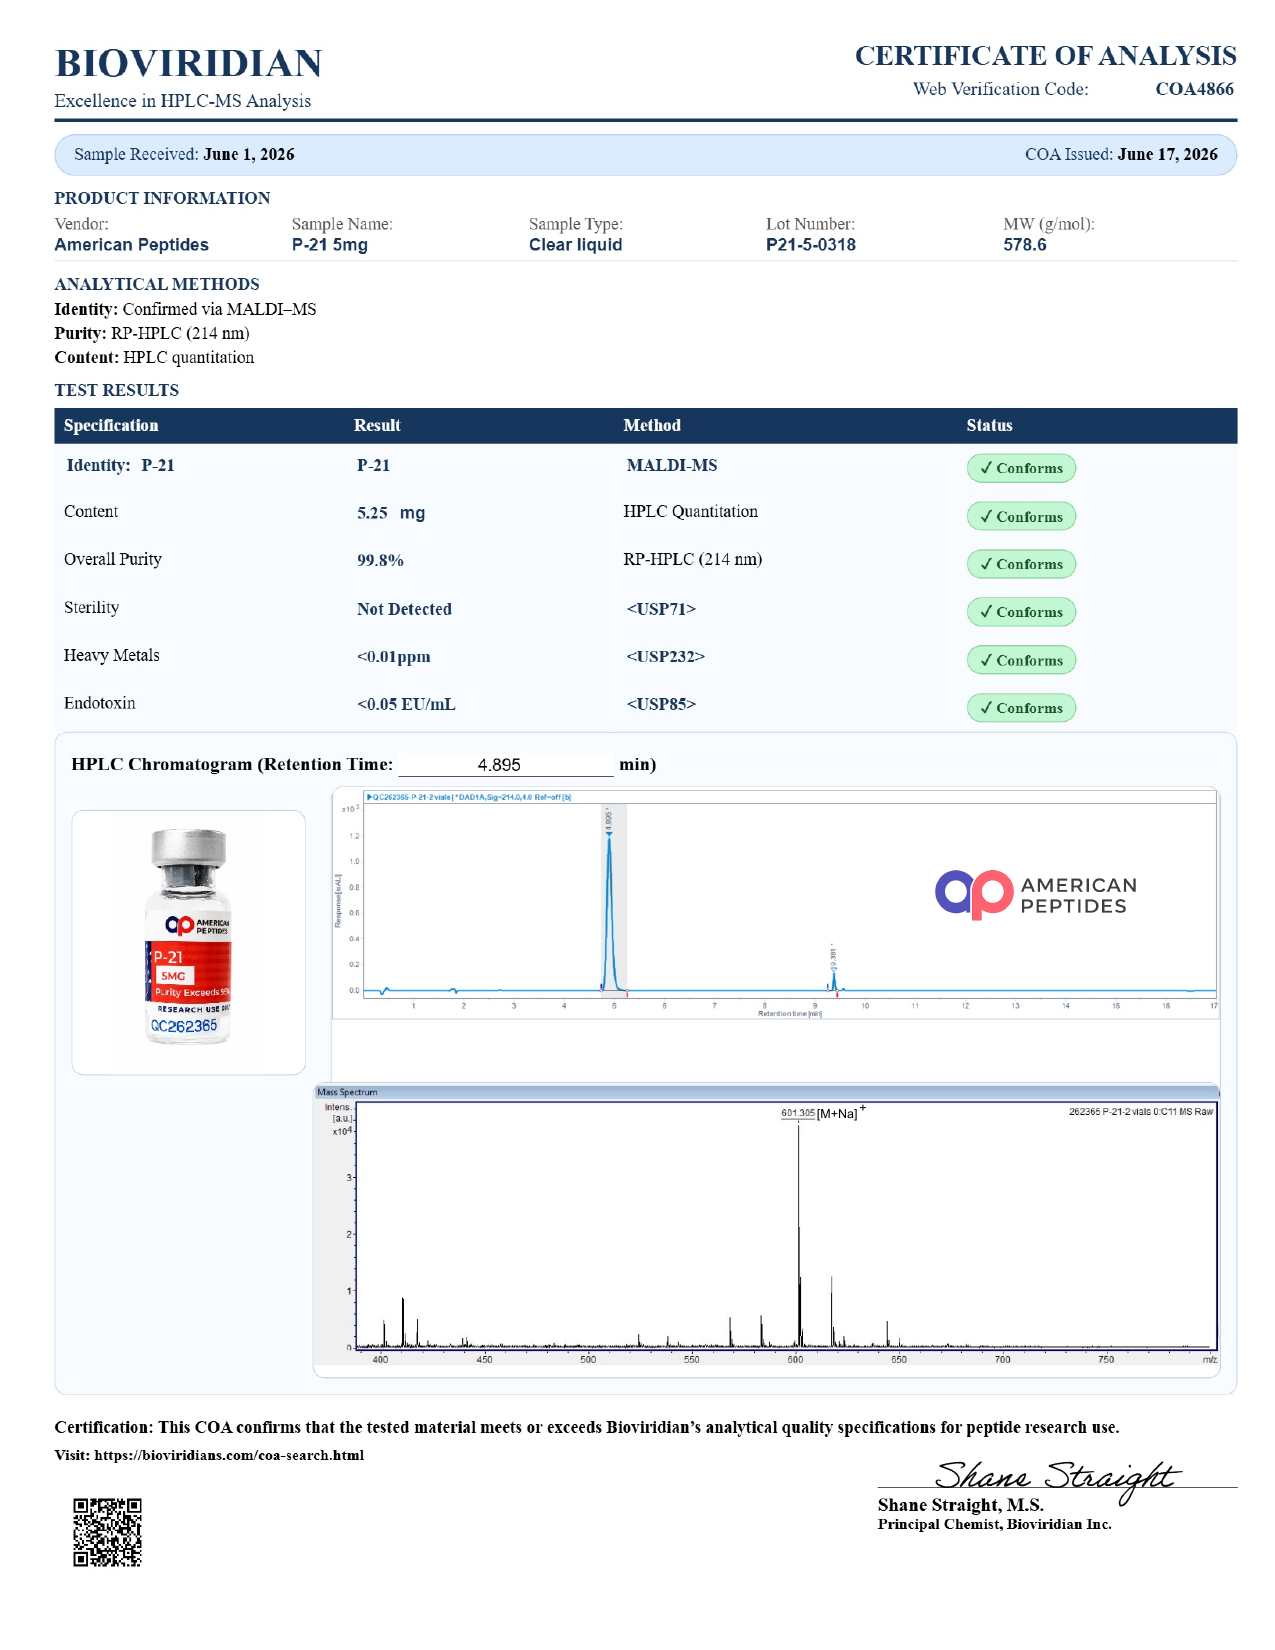Viewport: 1275px width, 1650px height.
Task: Click the sterility result Not Detected
Action: point(404,609)
